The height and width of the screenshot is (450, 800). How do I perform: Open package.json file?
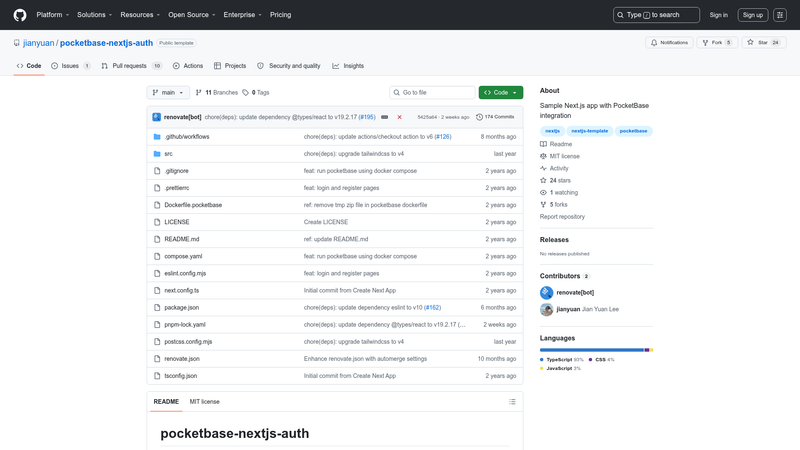click(182, 308)
